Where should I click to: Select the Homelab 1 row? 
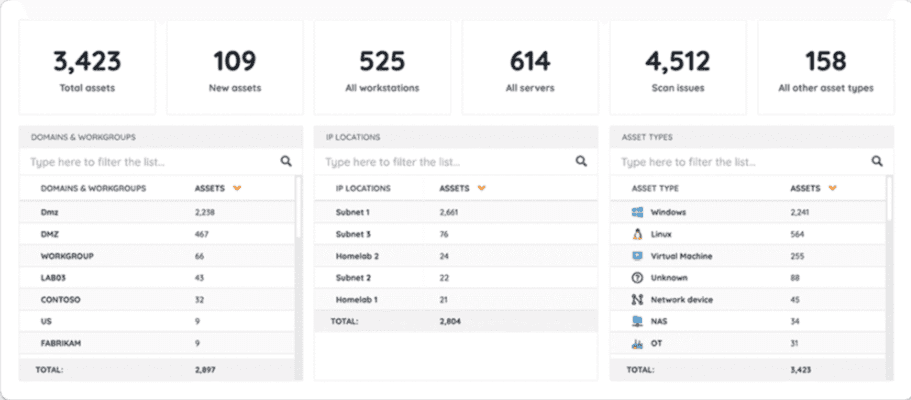456,300
